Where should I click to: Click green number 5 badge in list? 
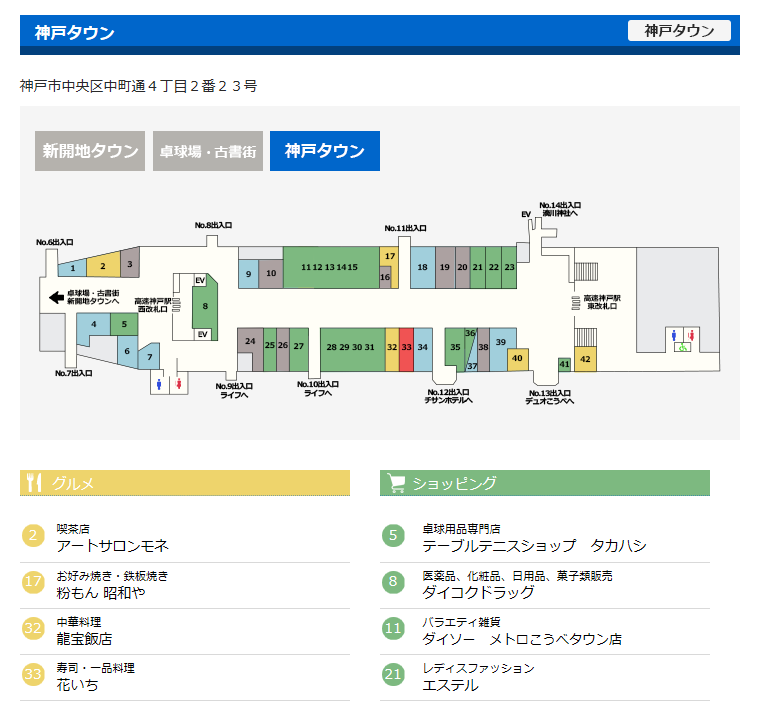393,535
